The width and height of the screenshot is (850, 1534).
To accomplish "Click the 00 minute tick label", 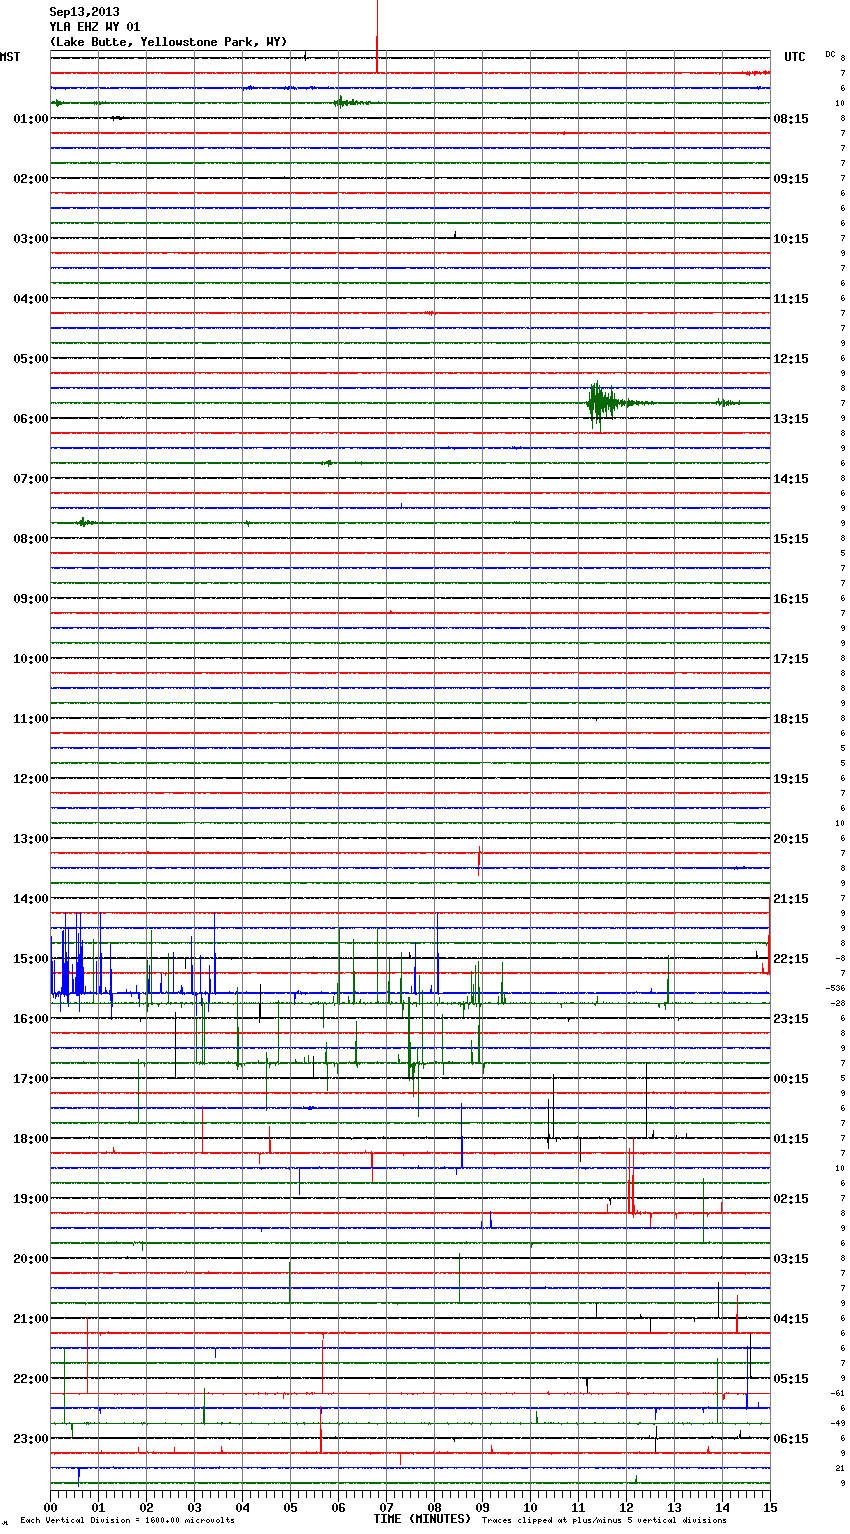I will point(50,1507).
